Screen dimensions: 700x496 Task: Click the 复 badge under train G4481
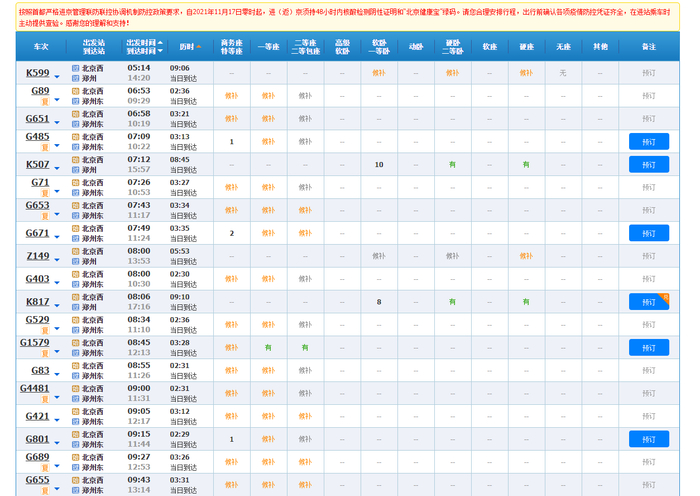[x=45, y=399]
